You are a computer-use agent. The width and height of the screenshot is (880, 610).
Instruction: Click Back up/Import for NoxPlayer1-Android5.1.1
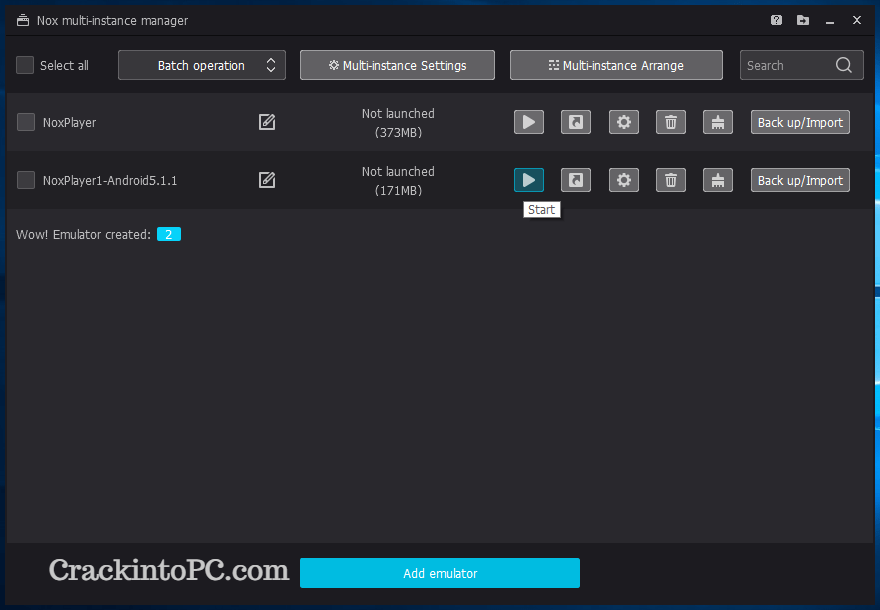tap(800, 180)
